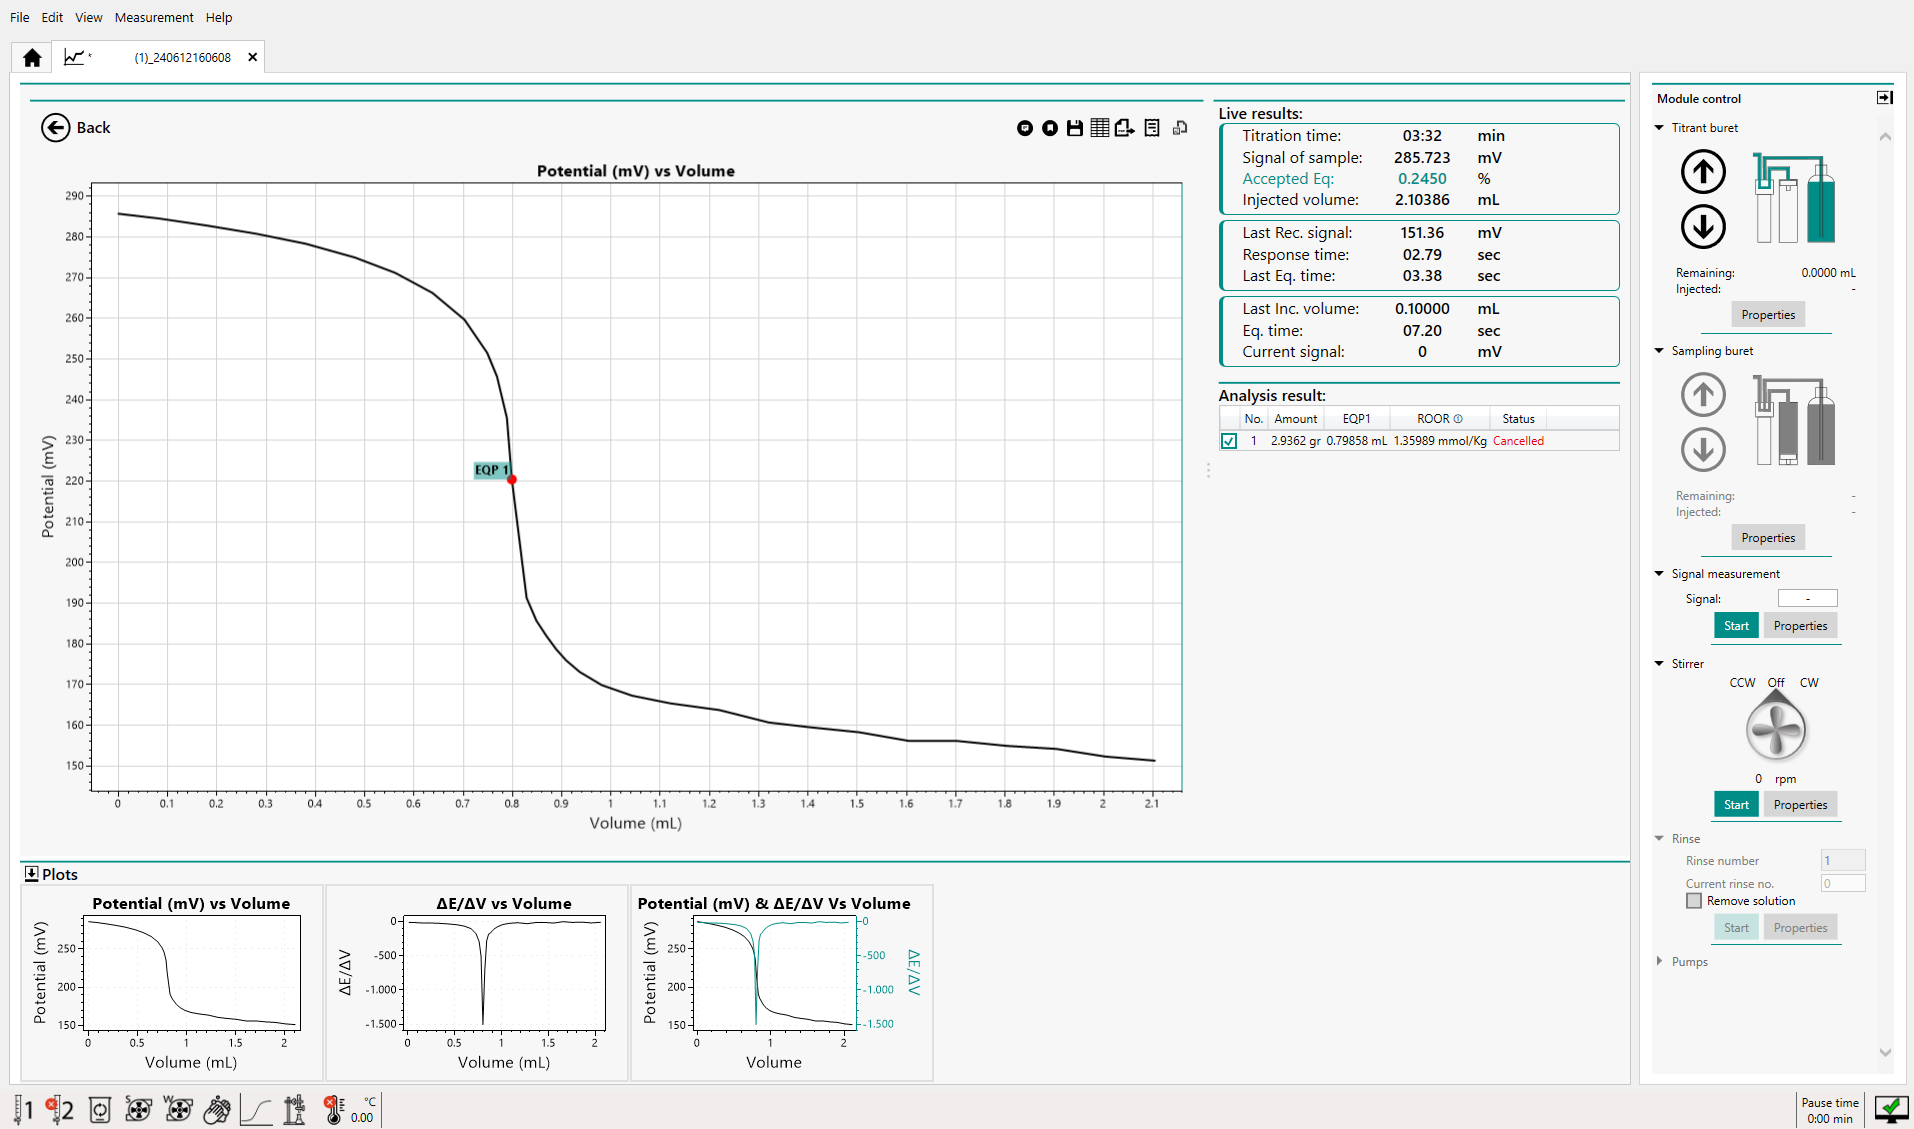Start the signal measurement
This screenshot has width=1914, height=1129.
click(x=1736, y=626)
